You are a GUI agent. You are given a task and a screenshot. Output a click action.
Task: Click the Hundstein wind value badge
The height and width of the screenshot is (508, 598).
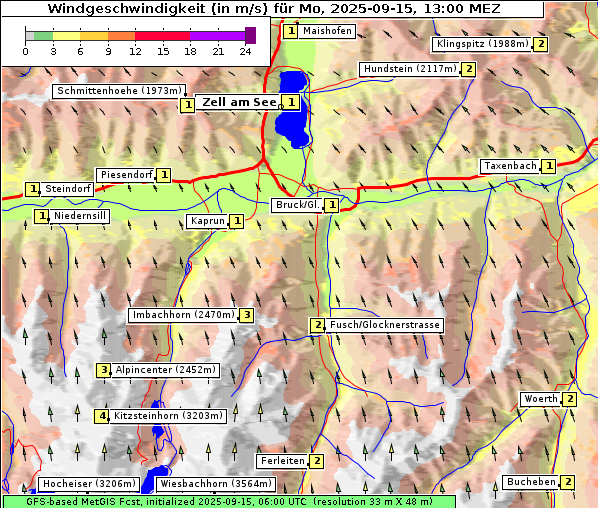point(468,69)
